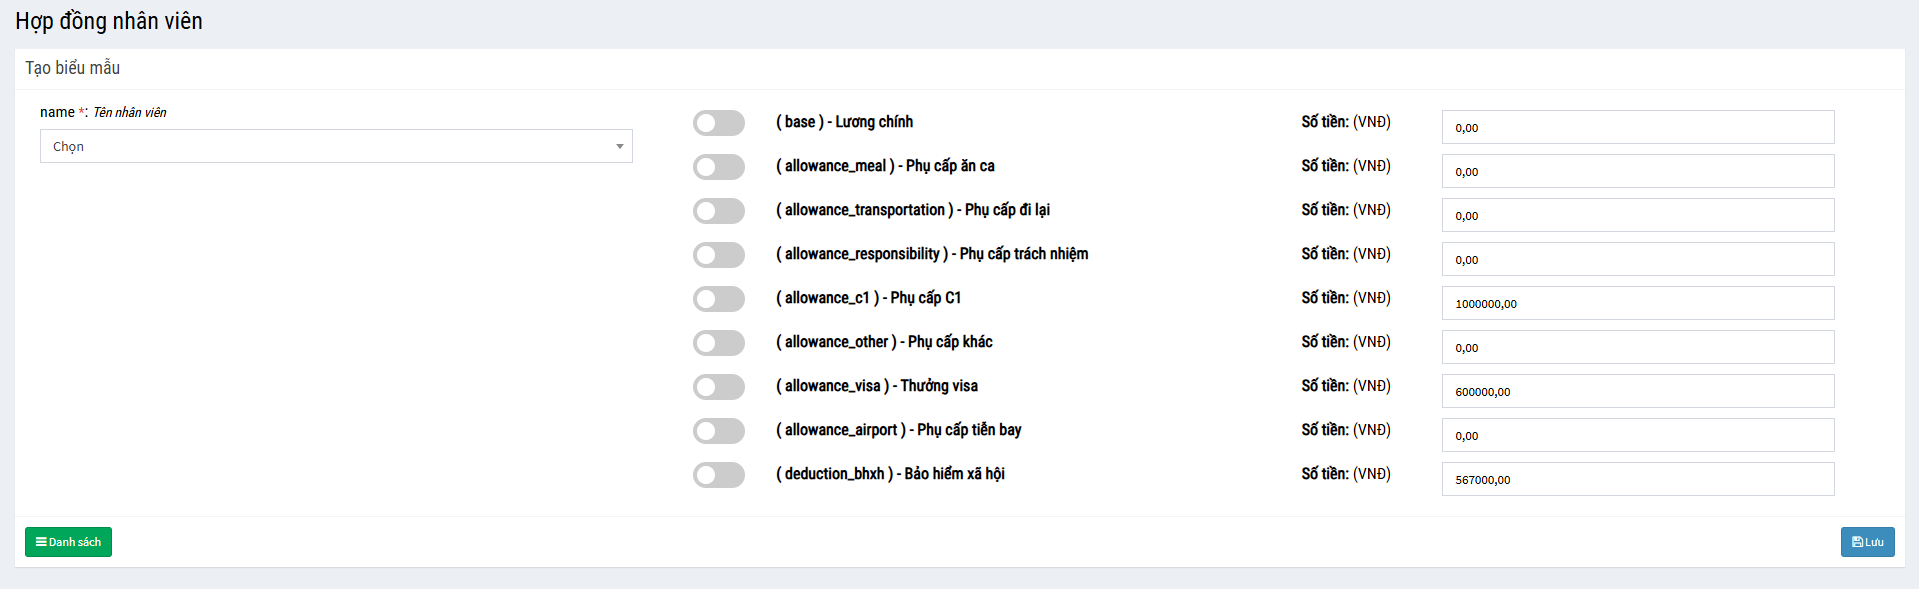
Task: Open the Tên nhân viên dropdown
Action: 335,146
